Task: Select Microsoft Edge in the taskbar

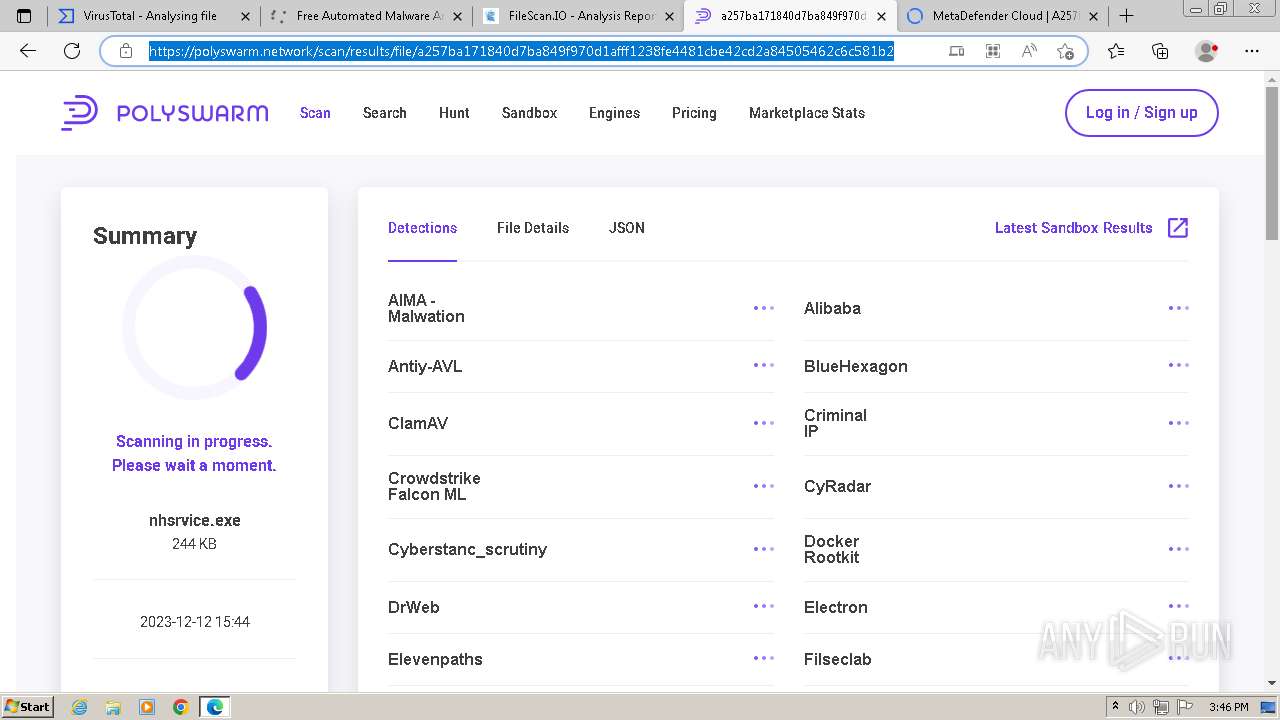Action: click(x=215, y=707)
